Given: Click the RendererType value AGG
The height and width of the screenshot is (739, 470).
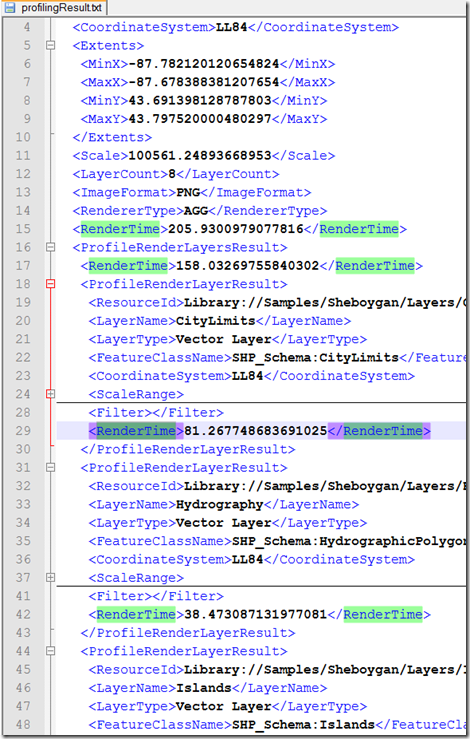Looking at the screenshot, I should pos(196,211).
